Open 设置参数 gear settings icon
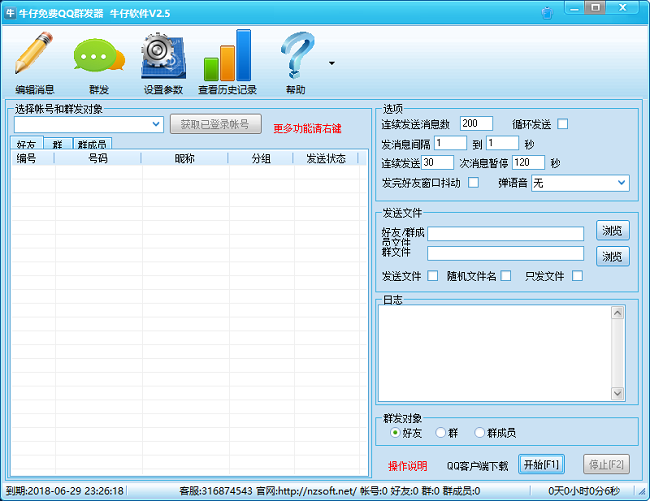The width and height of the screenshot is (650, 501). (165, 58)
